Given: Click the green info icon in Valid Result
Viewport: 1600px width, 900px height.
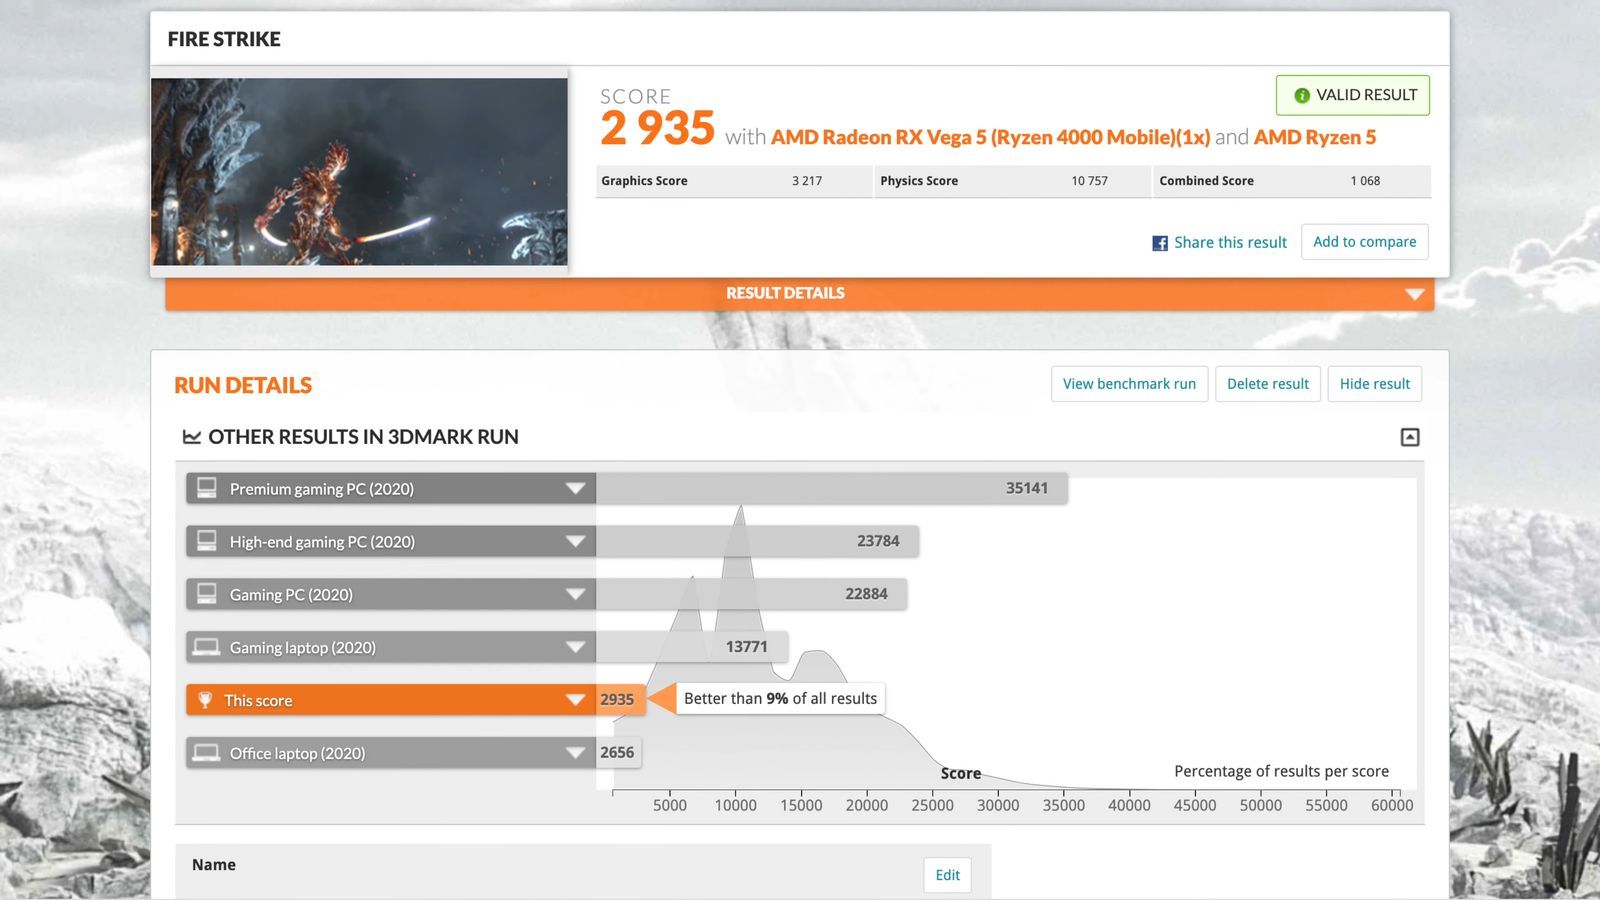Looking at the screenshot, I should pos(1302,95).
